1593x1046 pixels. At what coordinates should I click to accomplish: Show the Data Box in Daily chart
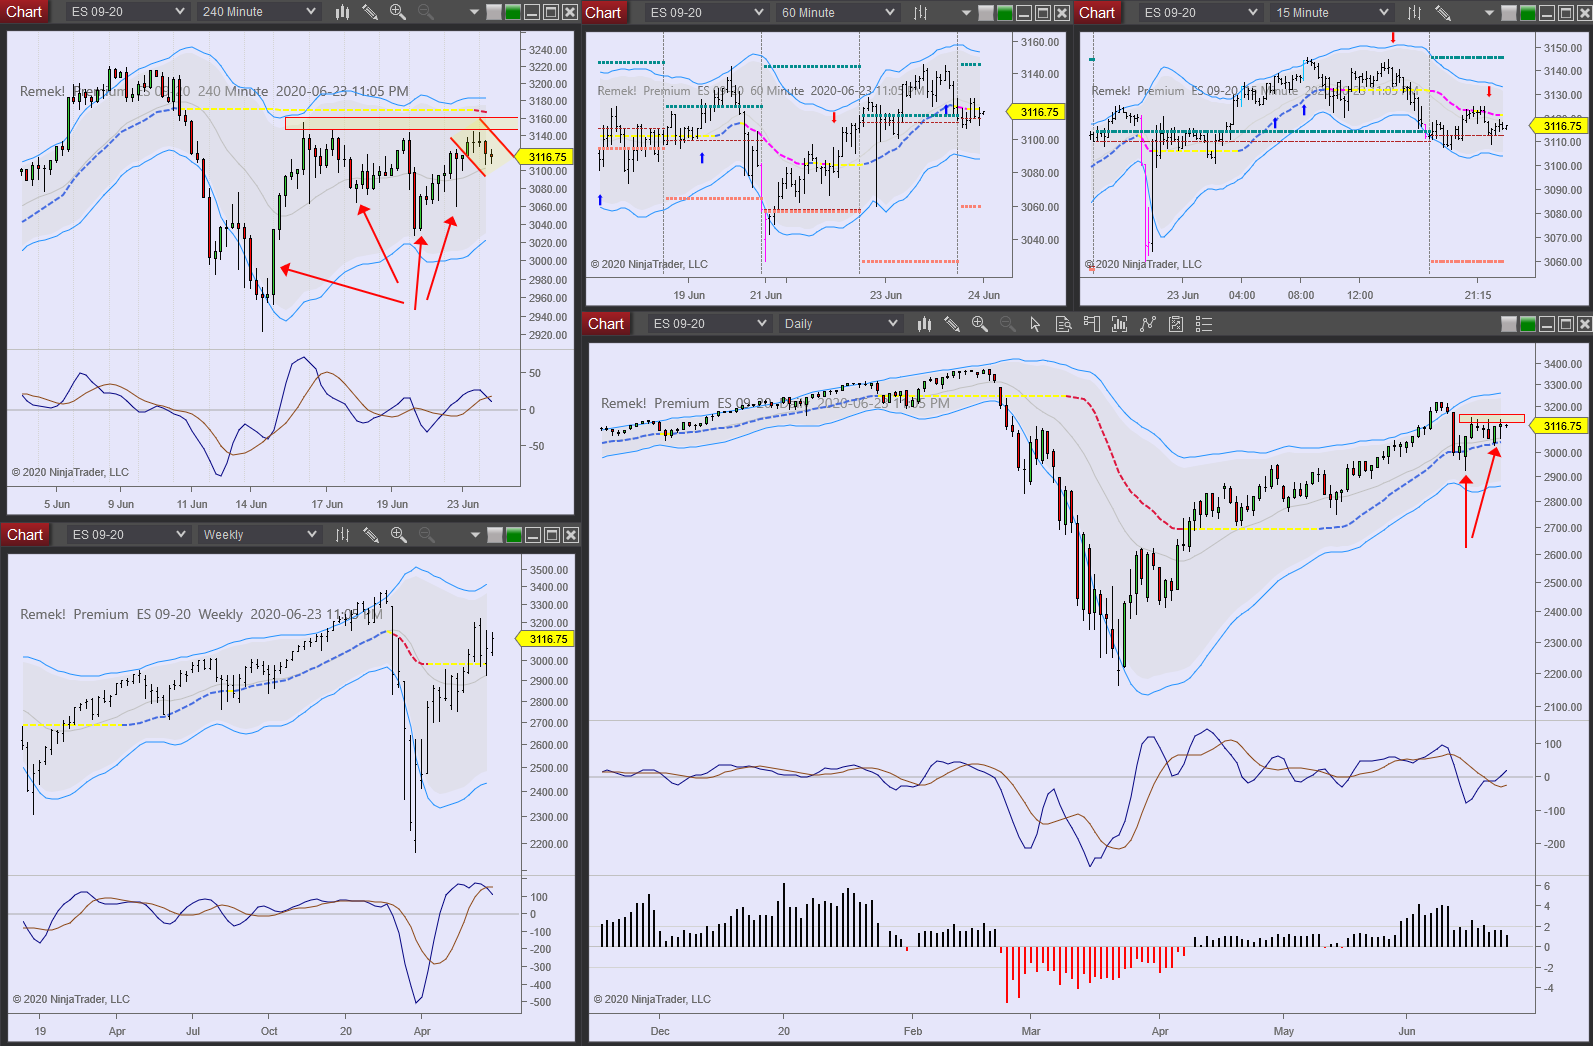[x=1063, y=324]
